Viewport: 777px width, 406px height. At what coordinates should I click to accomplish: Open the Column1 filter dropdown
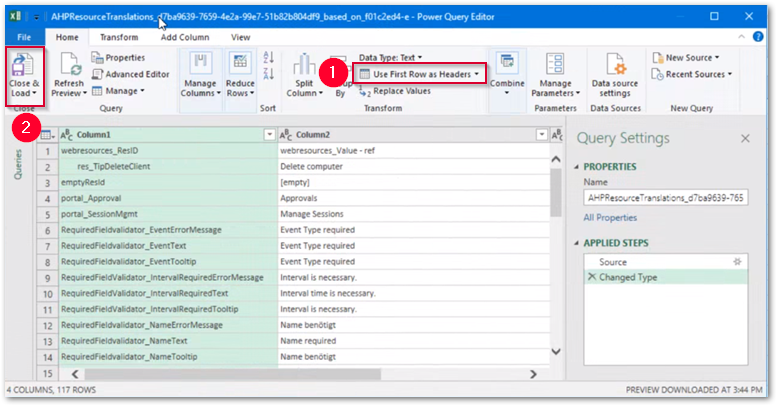click(x=270, y=135)
